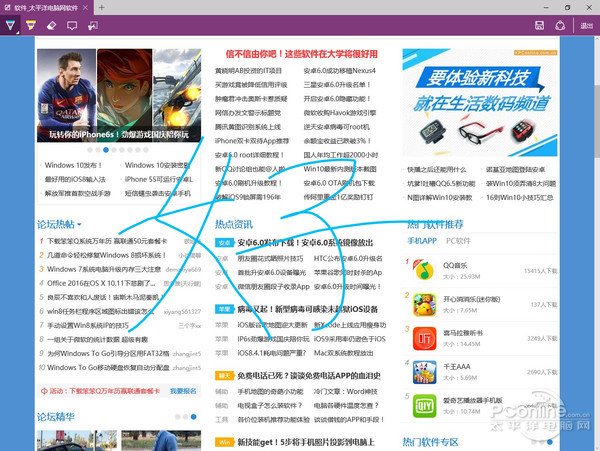Open iPhone双卡双待App推荐 article
Screen dimensions: 600x451
pyautogui.click(x=252, y=141)
